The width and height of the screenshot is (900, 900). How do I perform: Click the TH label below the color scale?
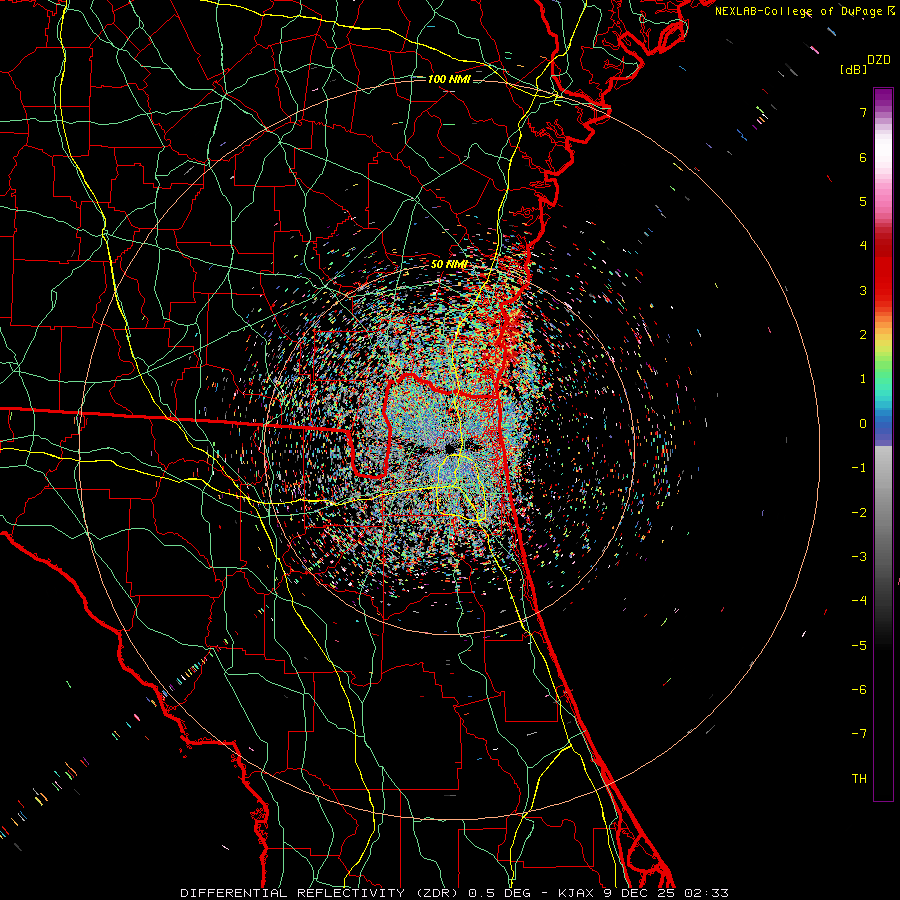click(x=859, y=779)
